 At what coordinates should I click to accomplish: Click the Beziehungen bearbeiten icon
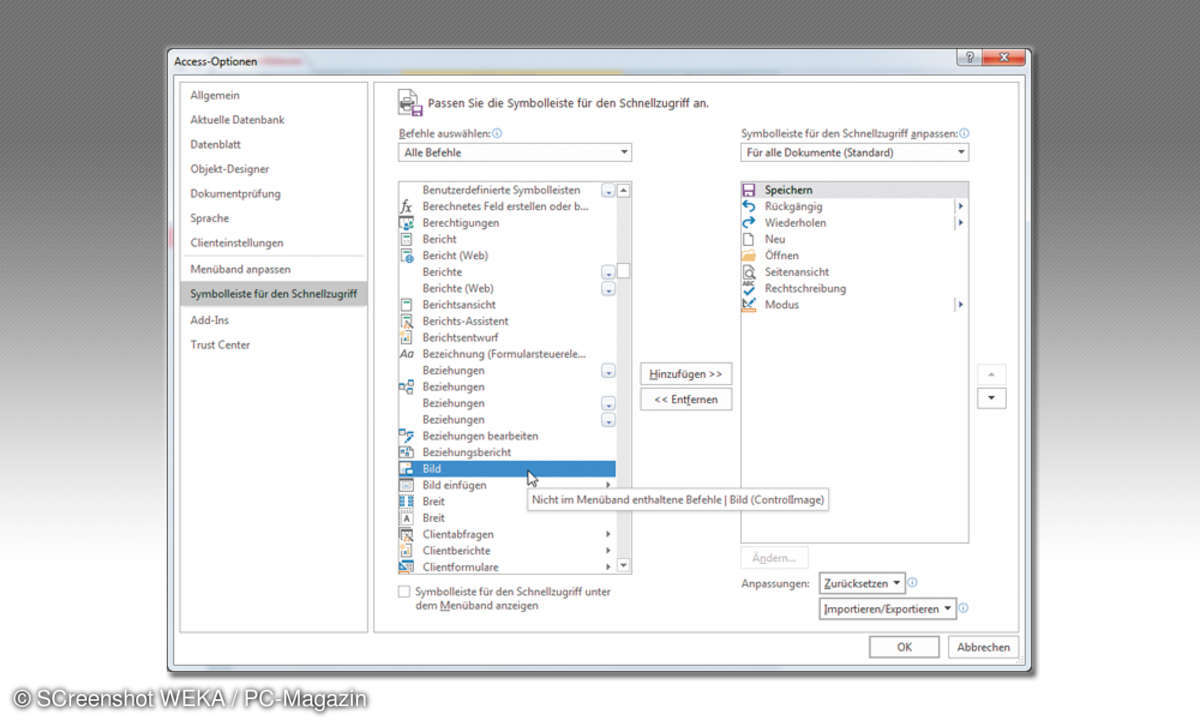[406, 436]
